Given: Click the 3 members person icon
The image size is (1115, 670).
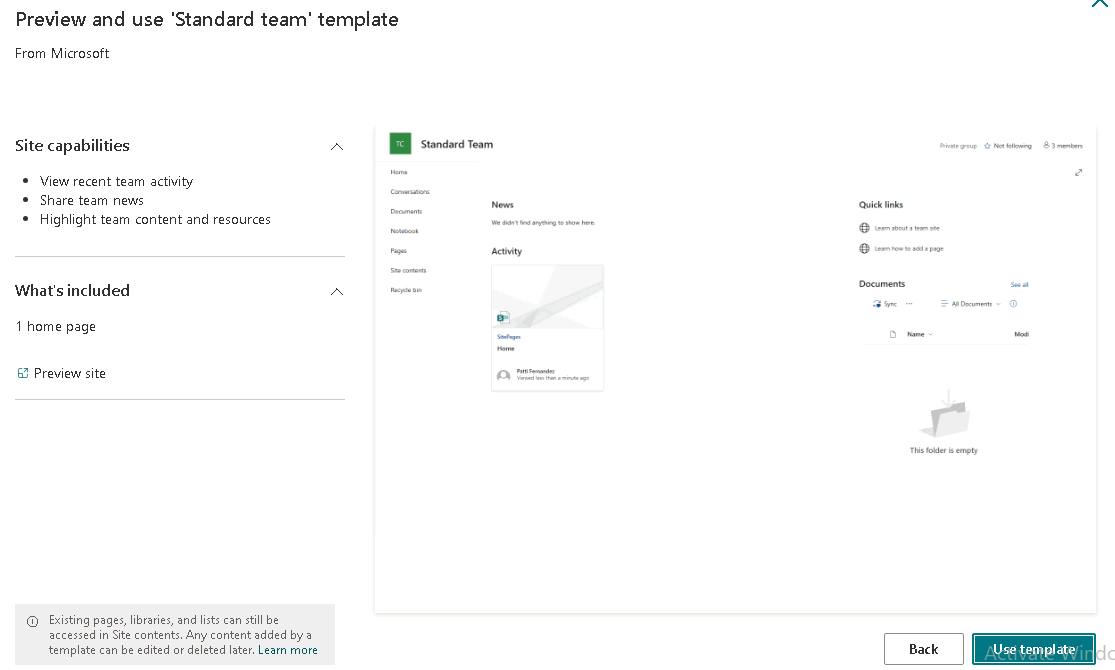Looking at the screenshot, I should click(1046, 145).
